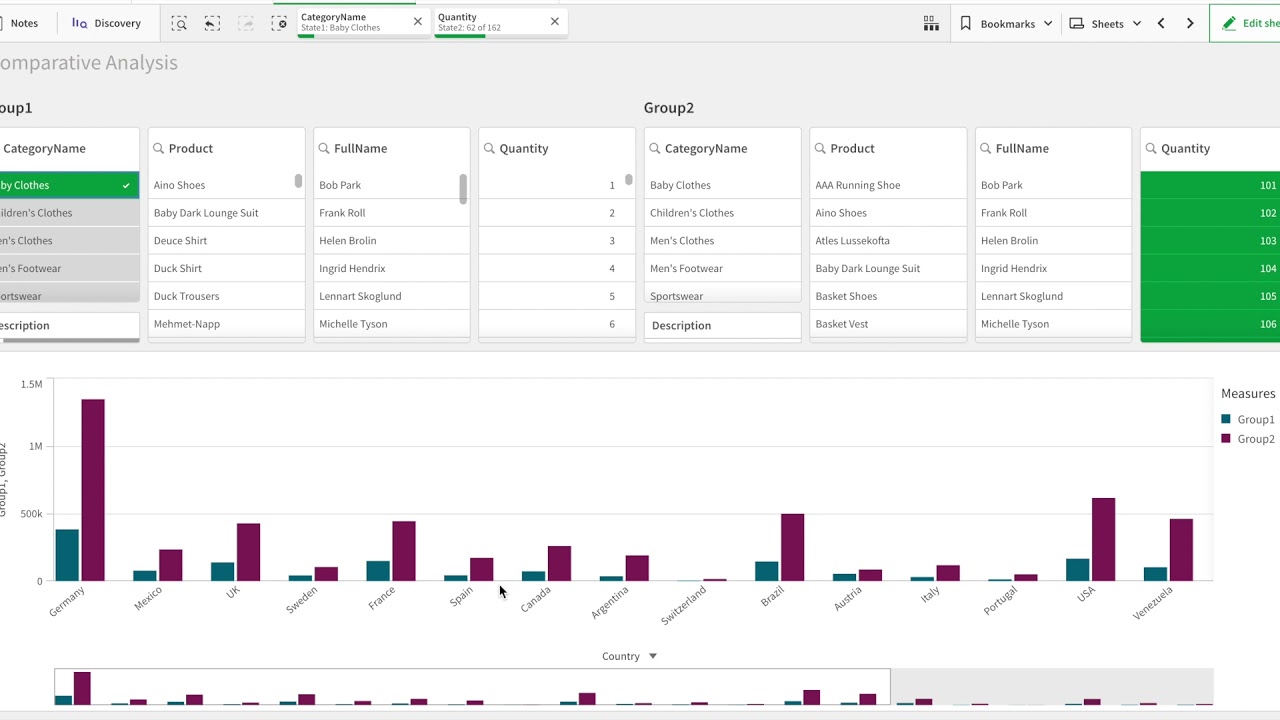Search in Group2 FullName filter pane
The width and height of the screenshot is (1280, 720).
tap(987, 148)
